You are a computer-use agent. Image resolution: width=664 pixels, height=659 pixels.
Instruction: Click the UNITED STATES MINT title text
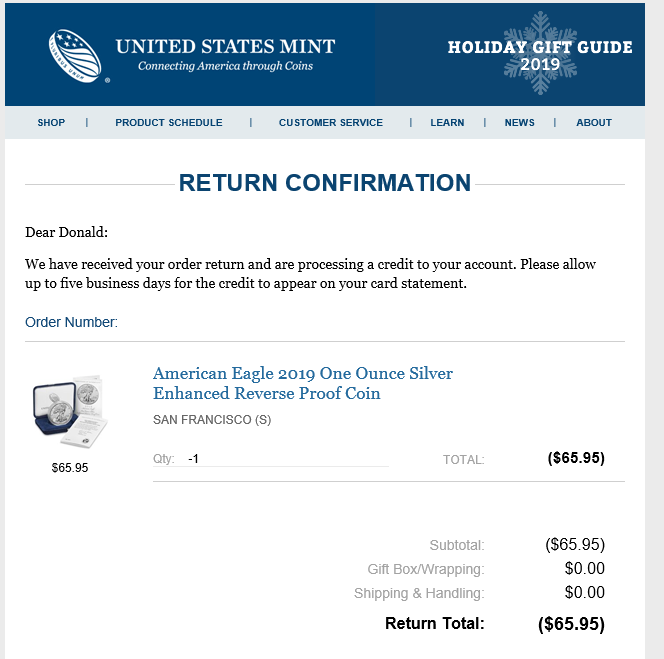(x=225, y=47)
